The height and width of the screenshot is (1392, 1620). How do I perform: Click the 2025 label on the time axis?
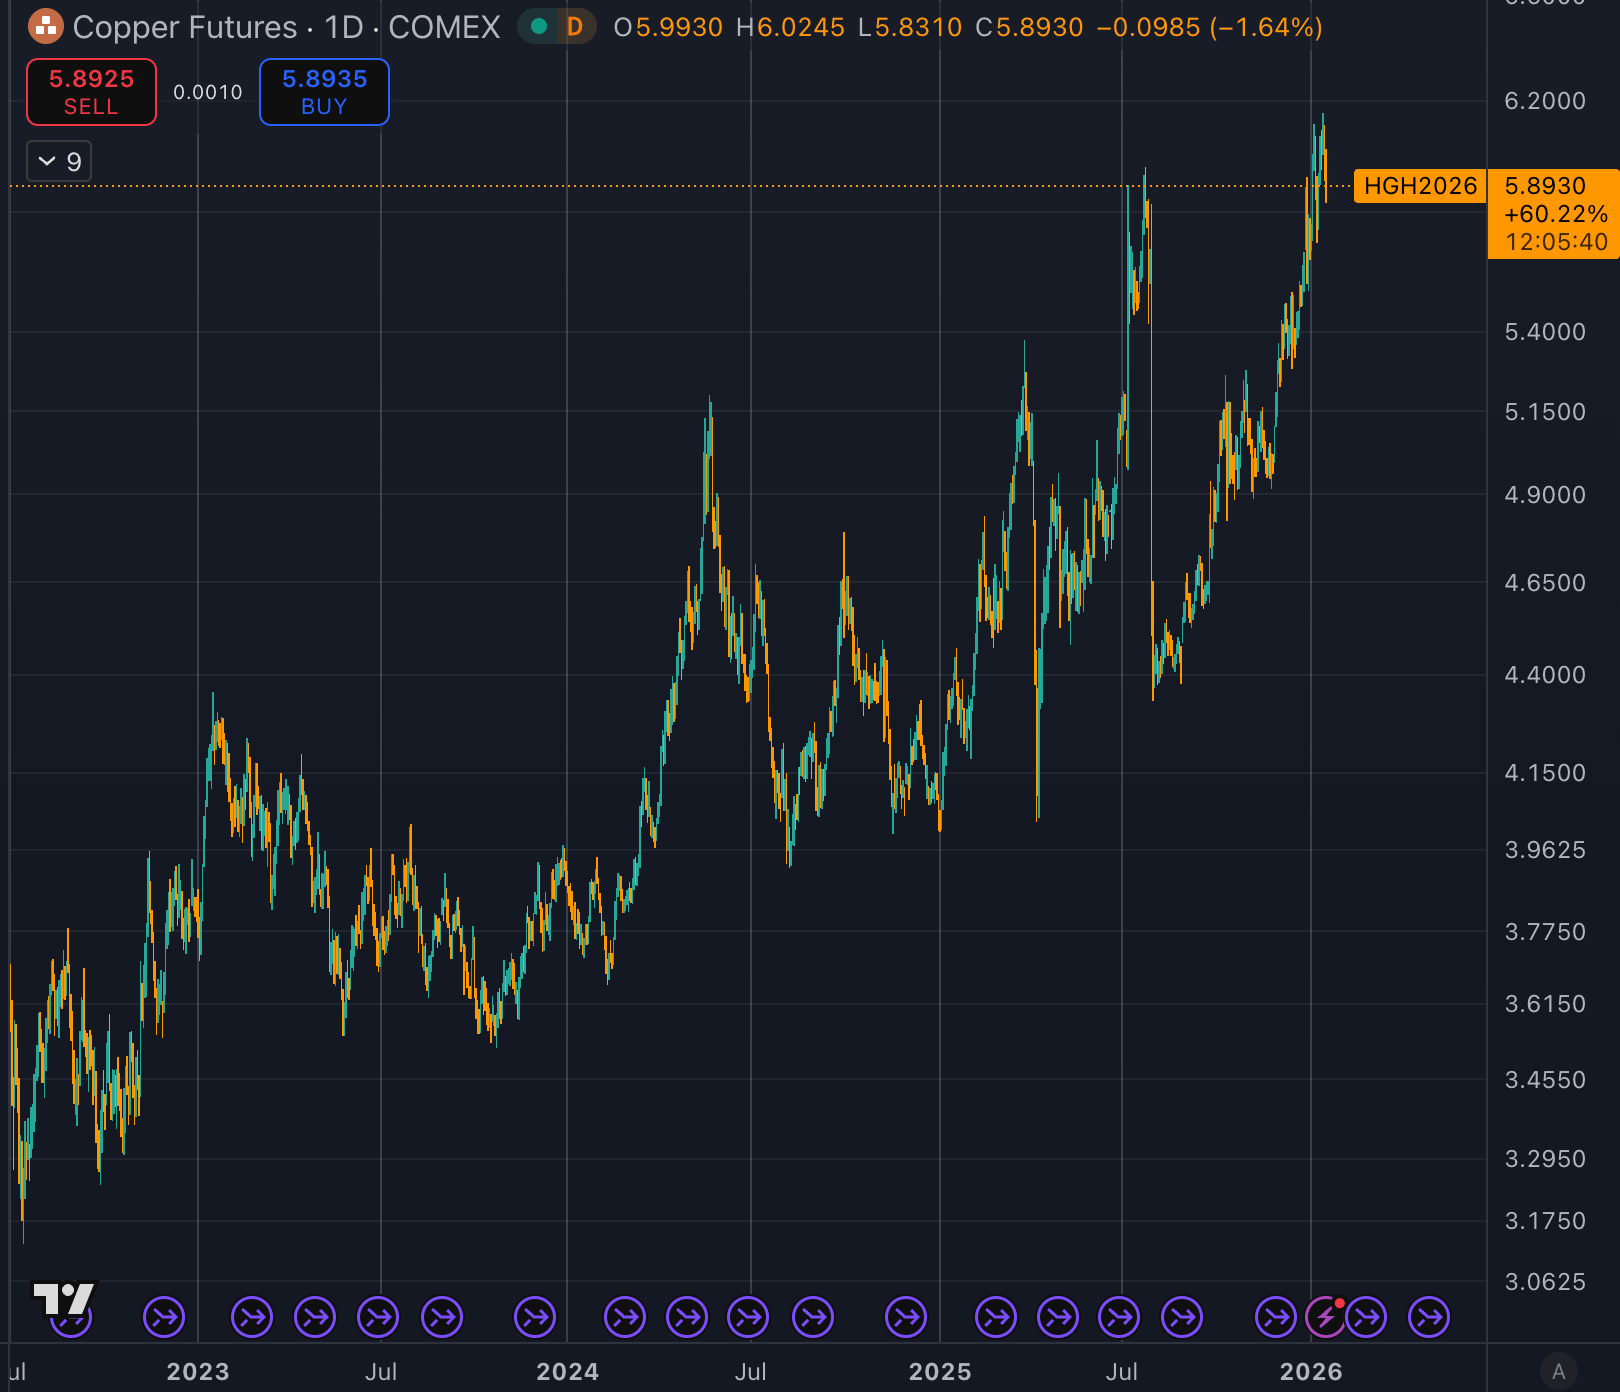tap(940, 1372)
